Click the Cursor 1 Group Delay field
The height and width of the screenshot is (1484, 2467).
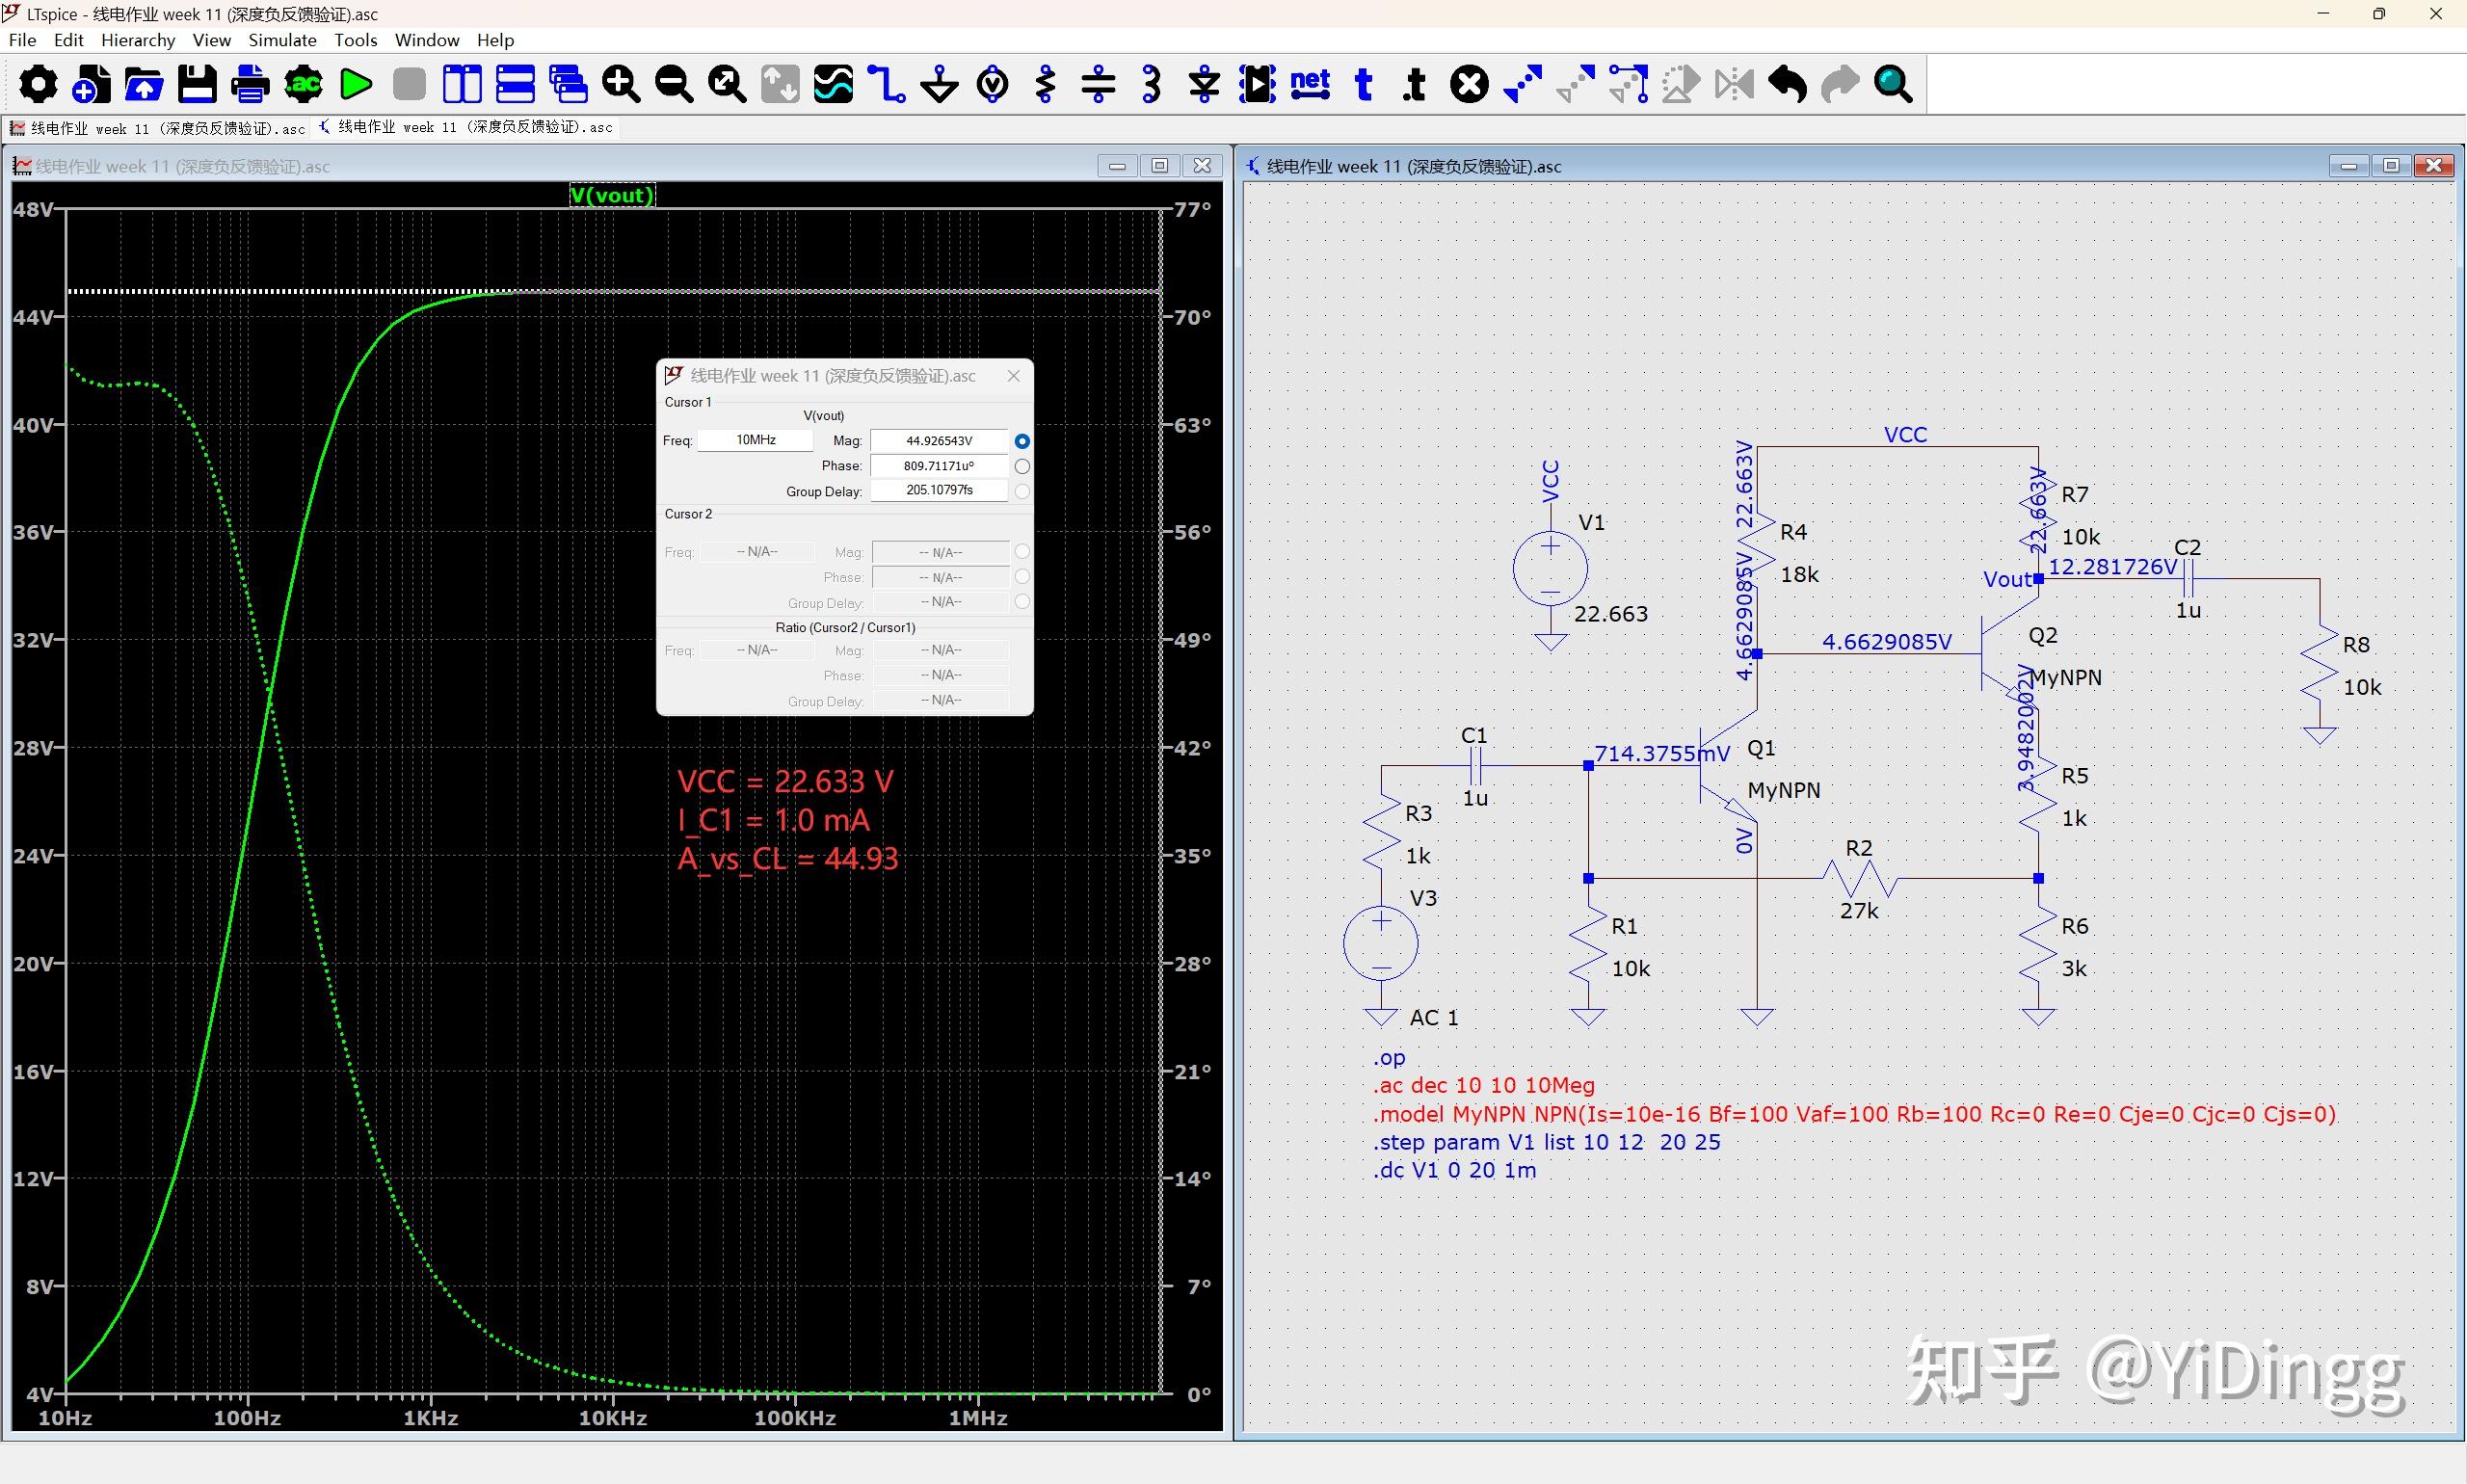(x=938, y=490)
